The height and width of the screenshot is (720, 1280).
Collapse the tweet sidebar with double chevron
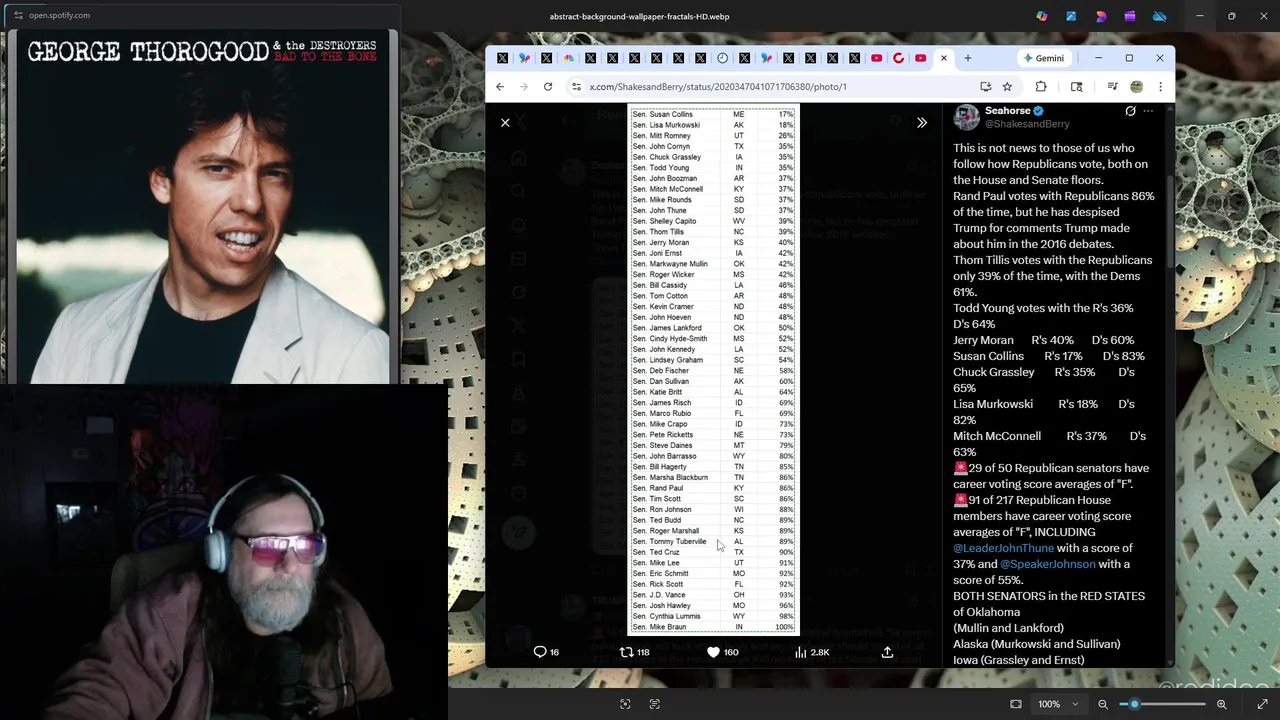pyautogui.click(x=922, y=122)
